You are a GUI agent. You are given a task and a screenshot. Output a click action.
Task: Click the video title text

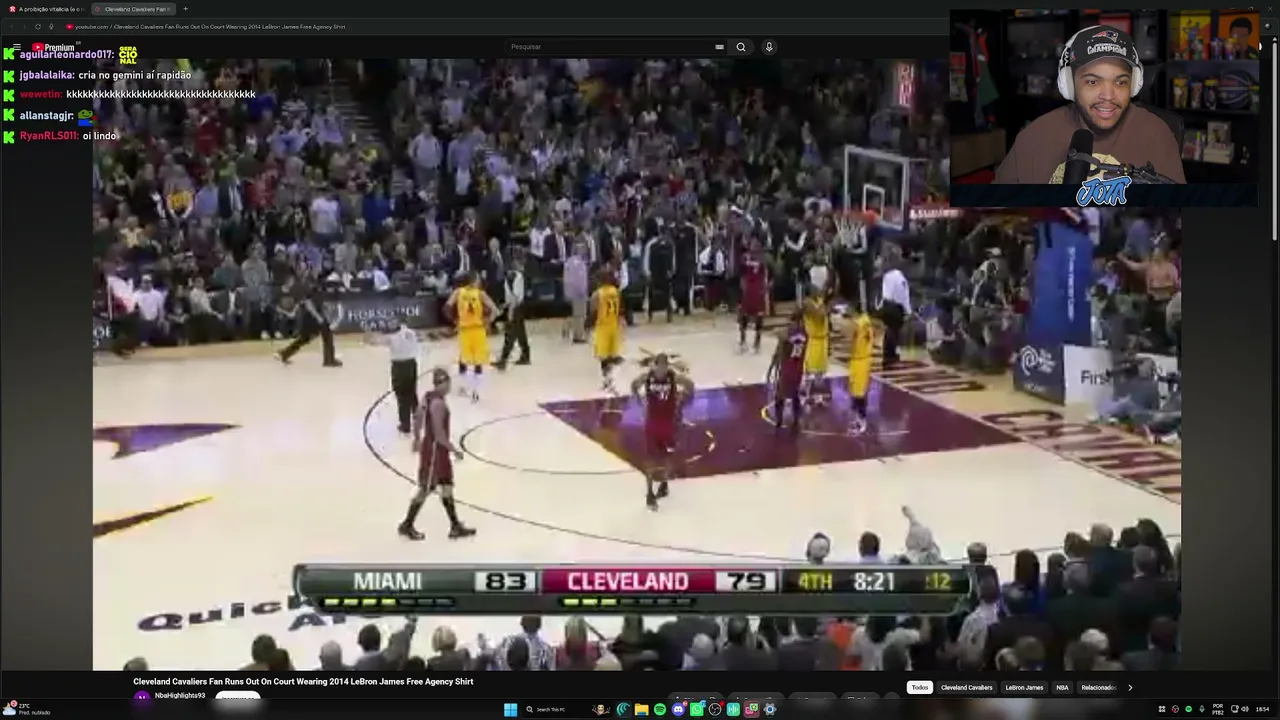[303, 682]
